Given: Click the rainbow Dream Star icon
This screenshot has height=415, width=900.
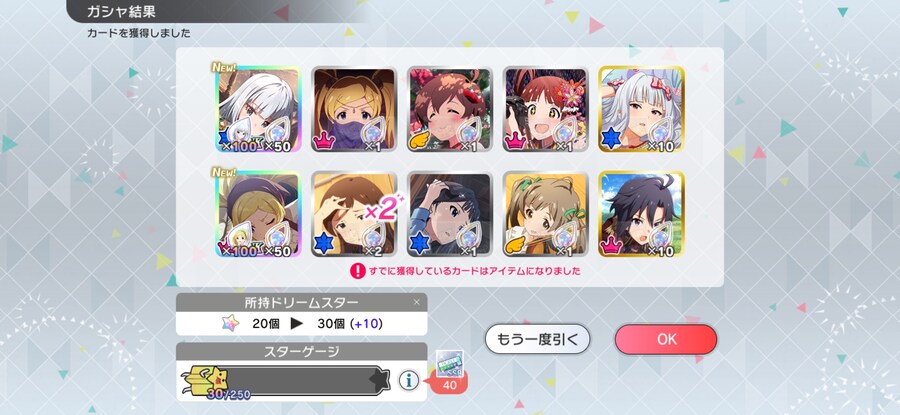Looking at the screenshot, I should click(230, 323).
